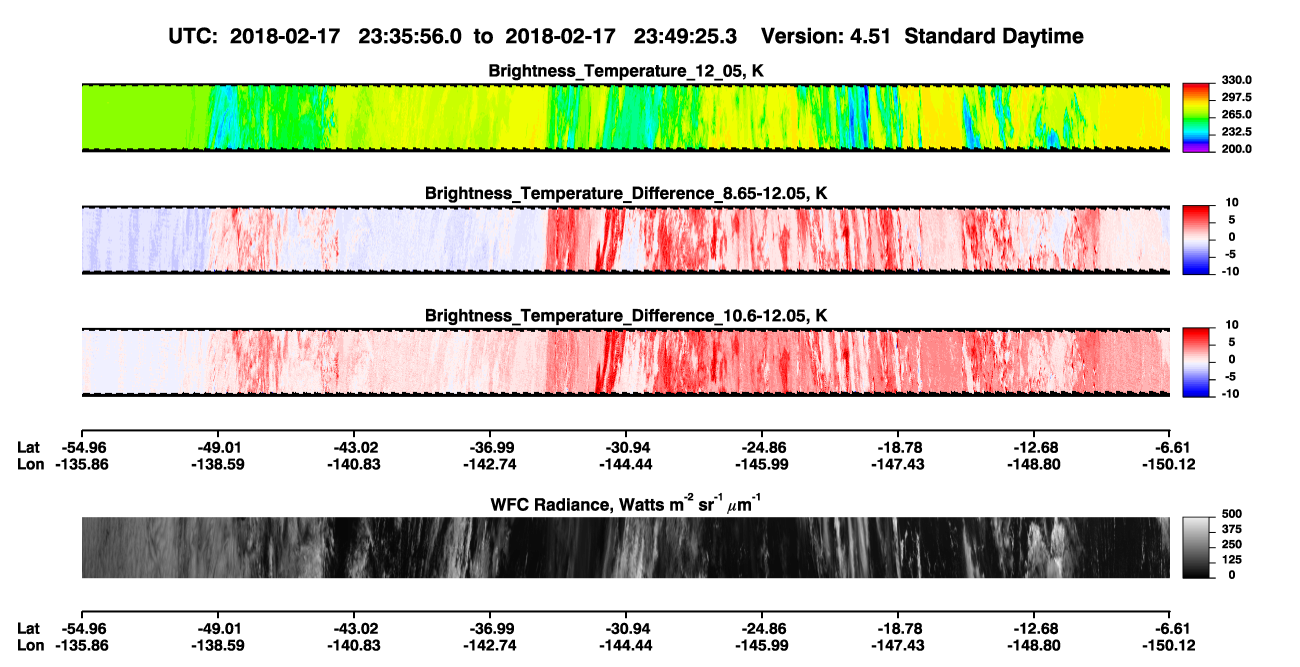Click longitude '-150.12' on the axis below WFC panel
The image size is (1300, 667).
pos(1170,645)
